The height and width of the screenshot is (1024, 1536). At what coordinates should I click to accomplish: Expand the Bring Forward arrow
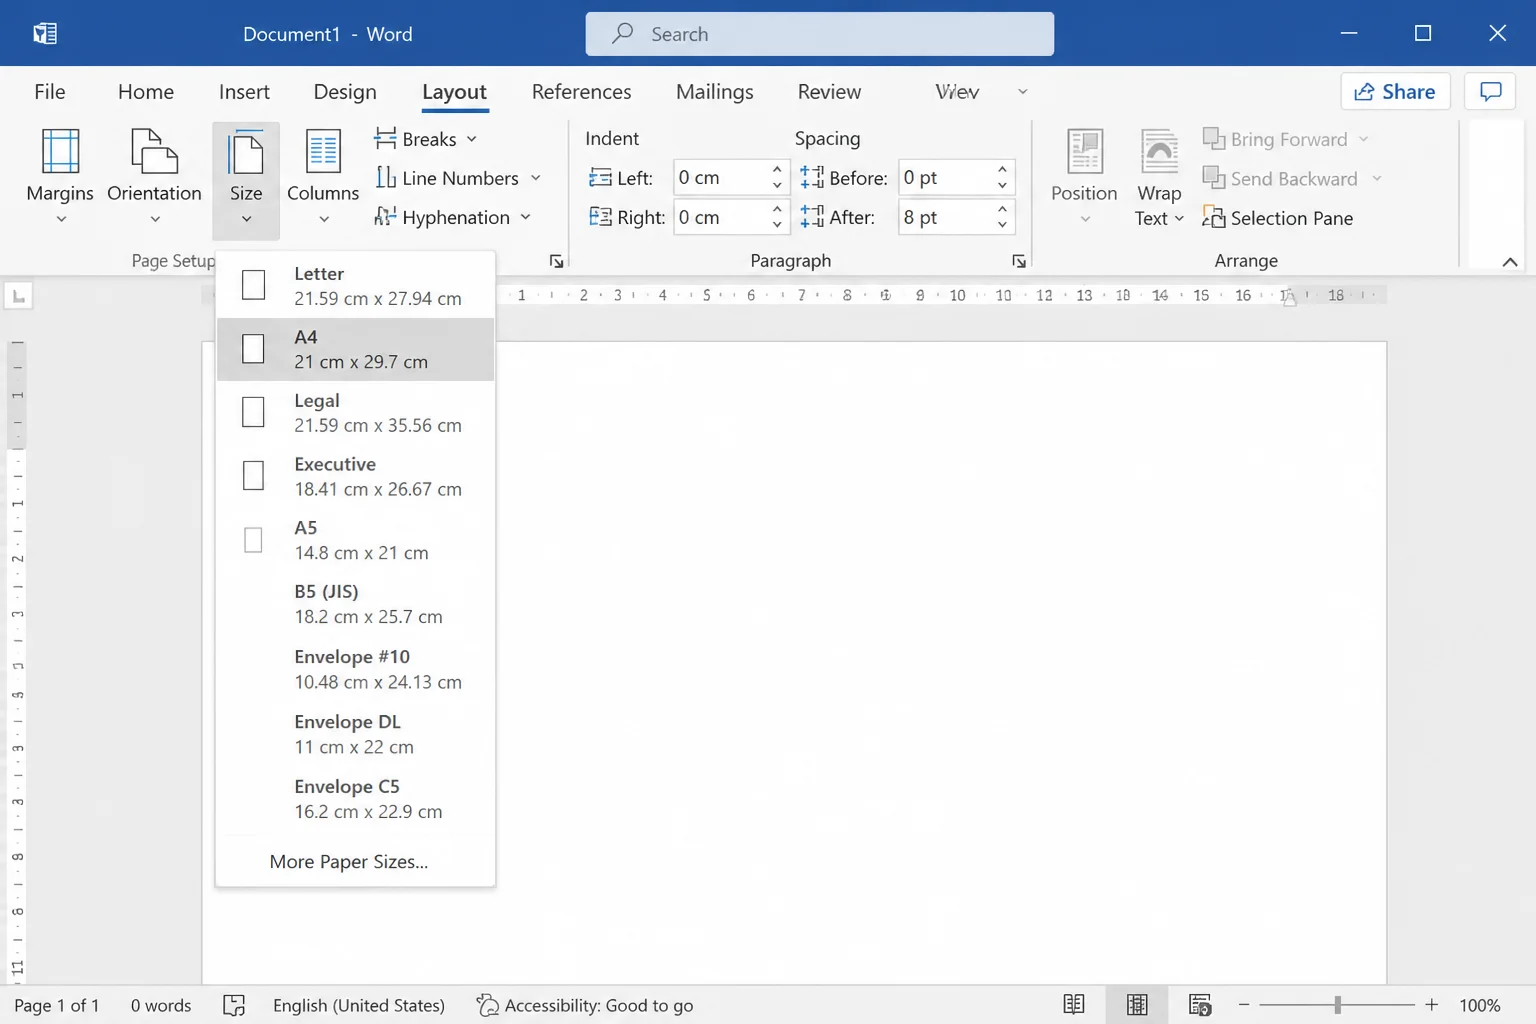1363,139
